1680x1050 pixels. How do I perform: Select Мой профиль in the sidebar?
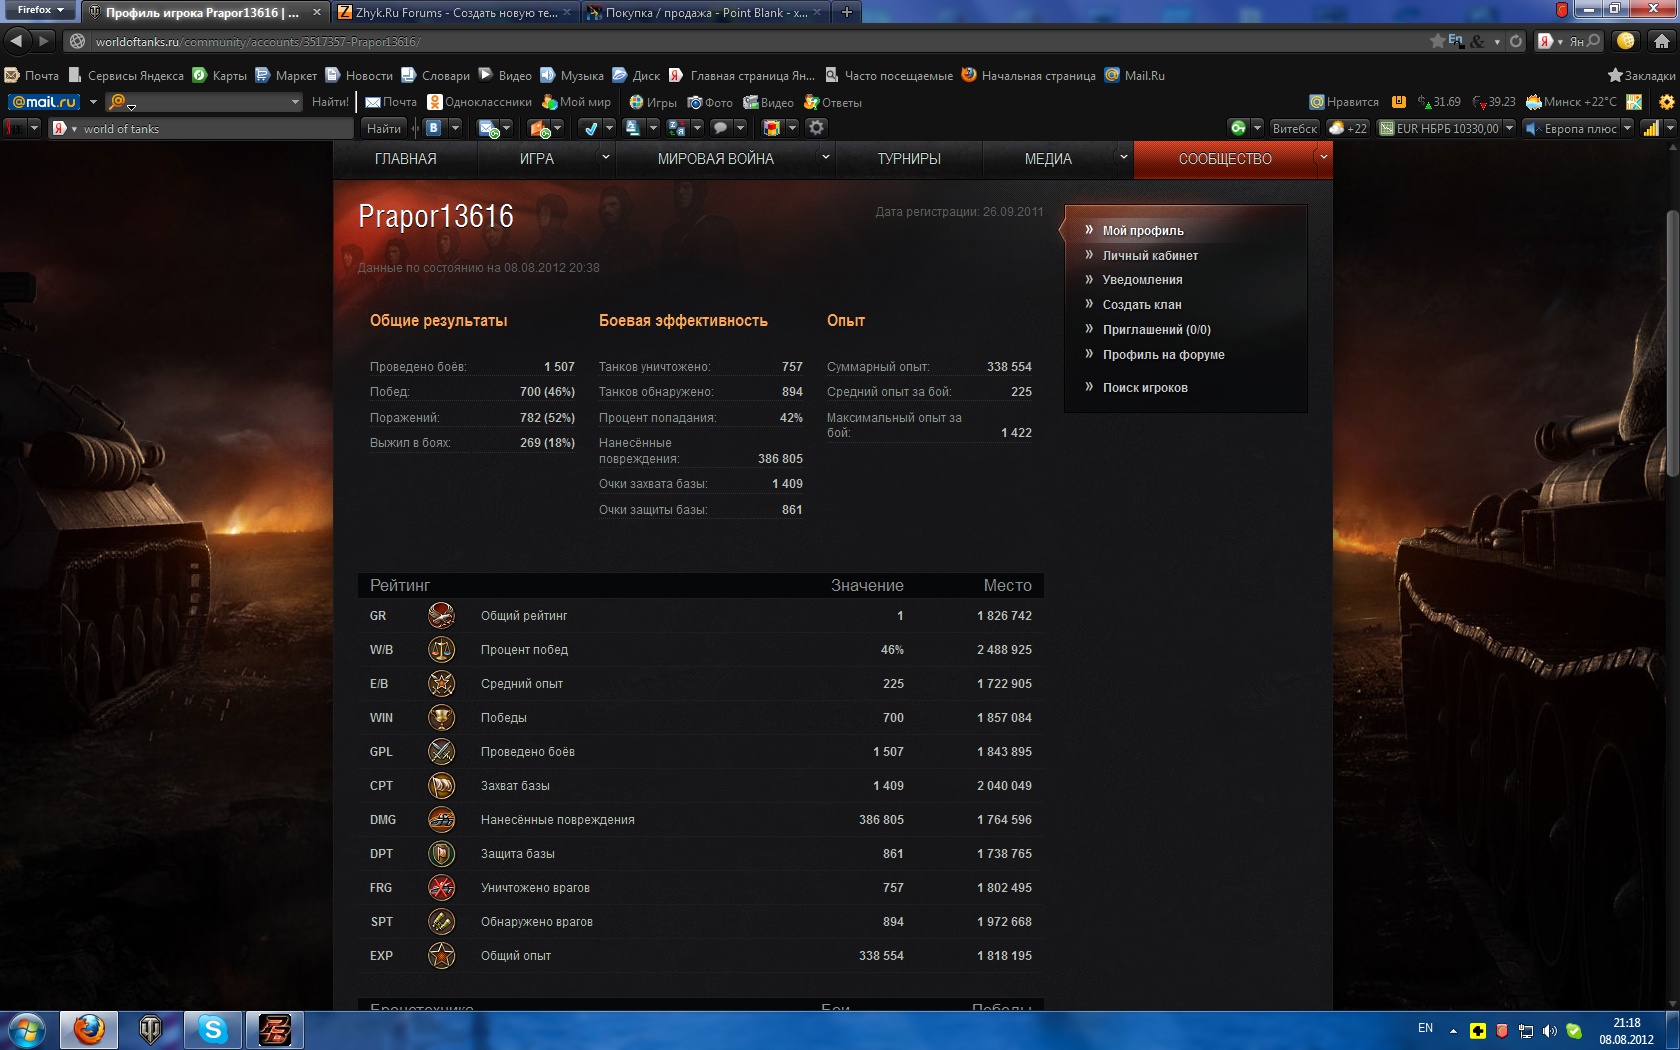tap(1143, 230)
